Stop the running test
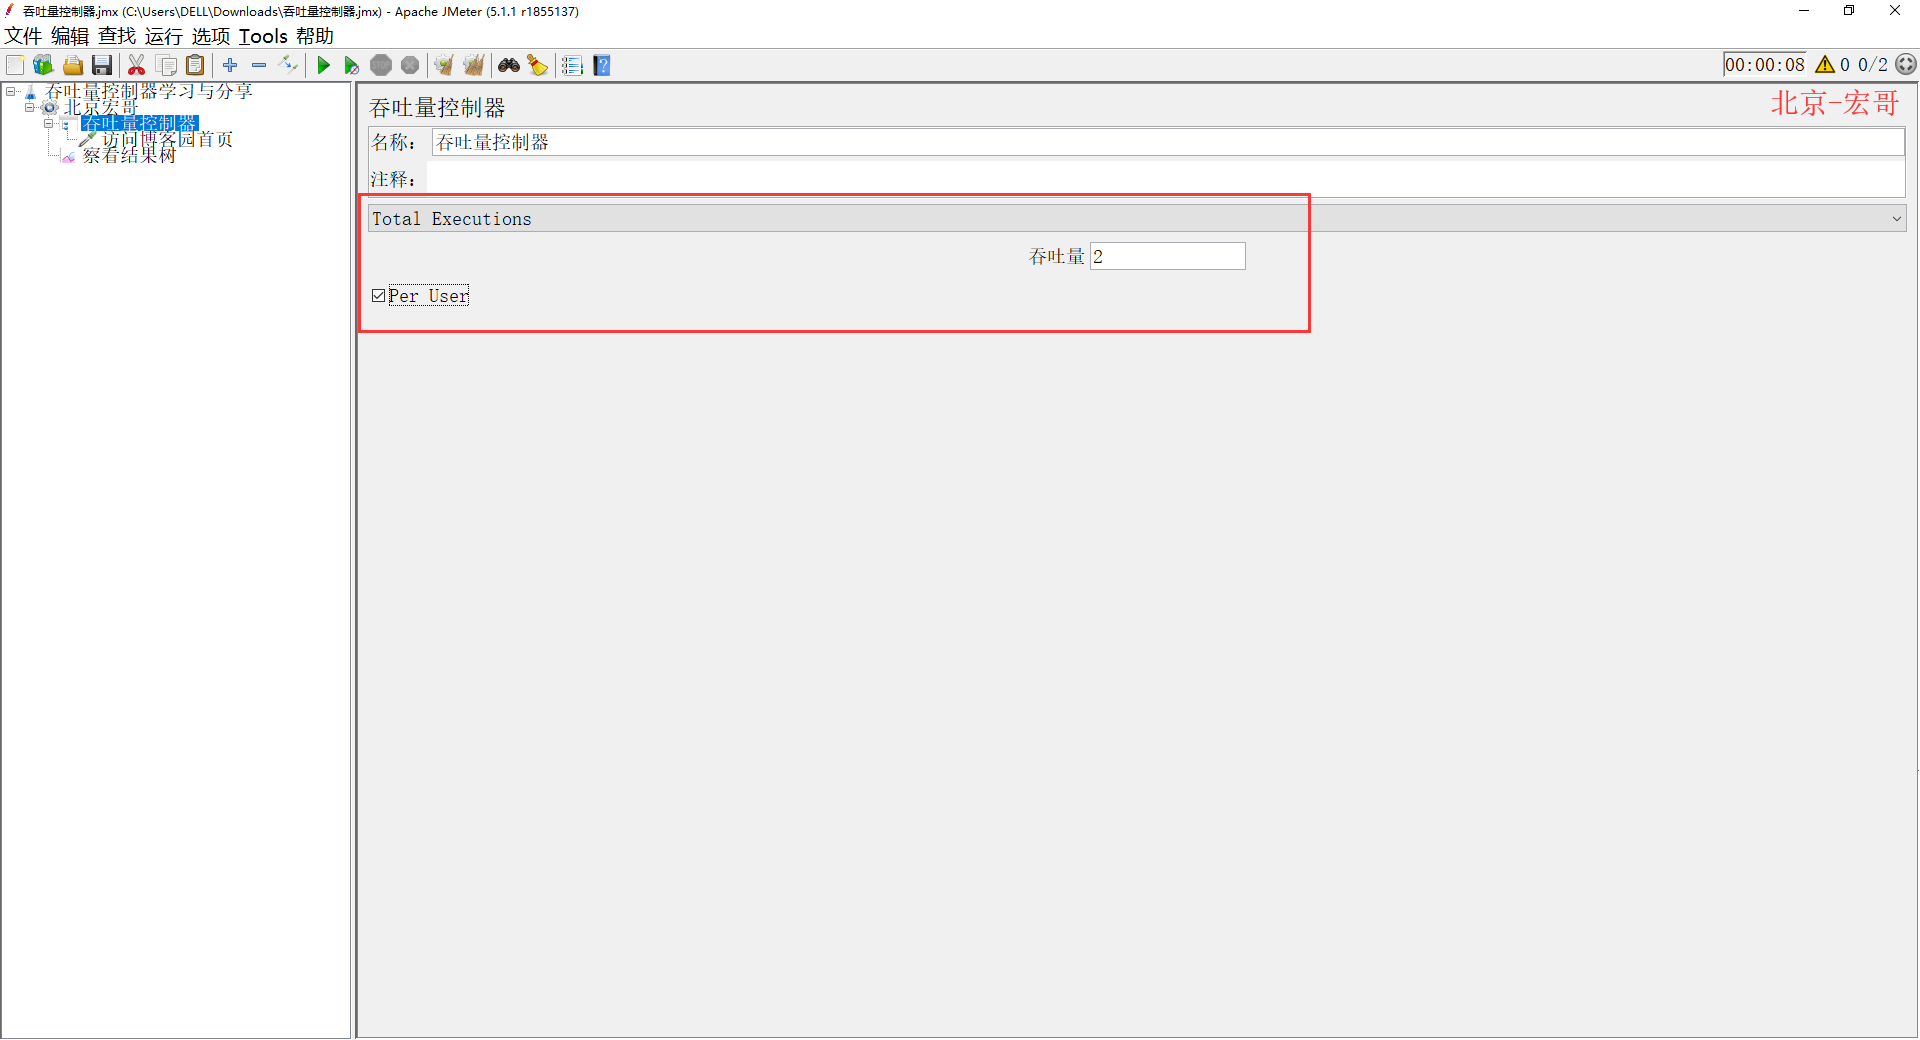The image size is (1920, 1040). pos(381,65)
